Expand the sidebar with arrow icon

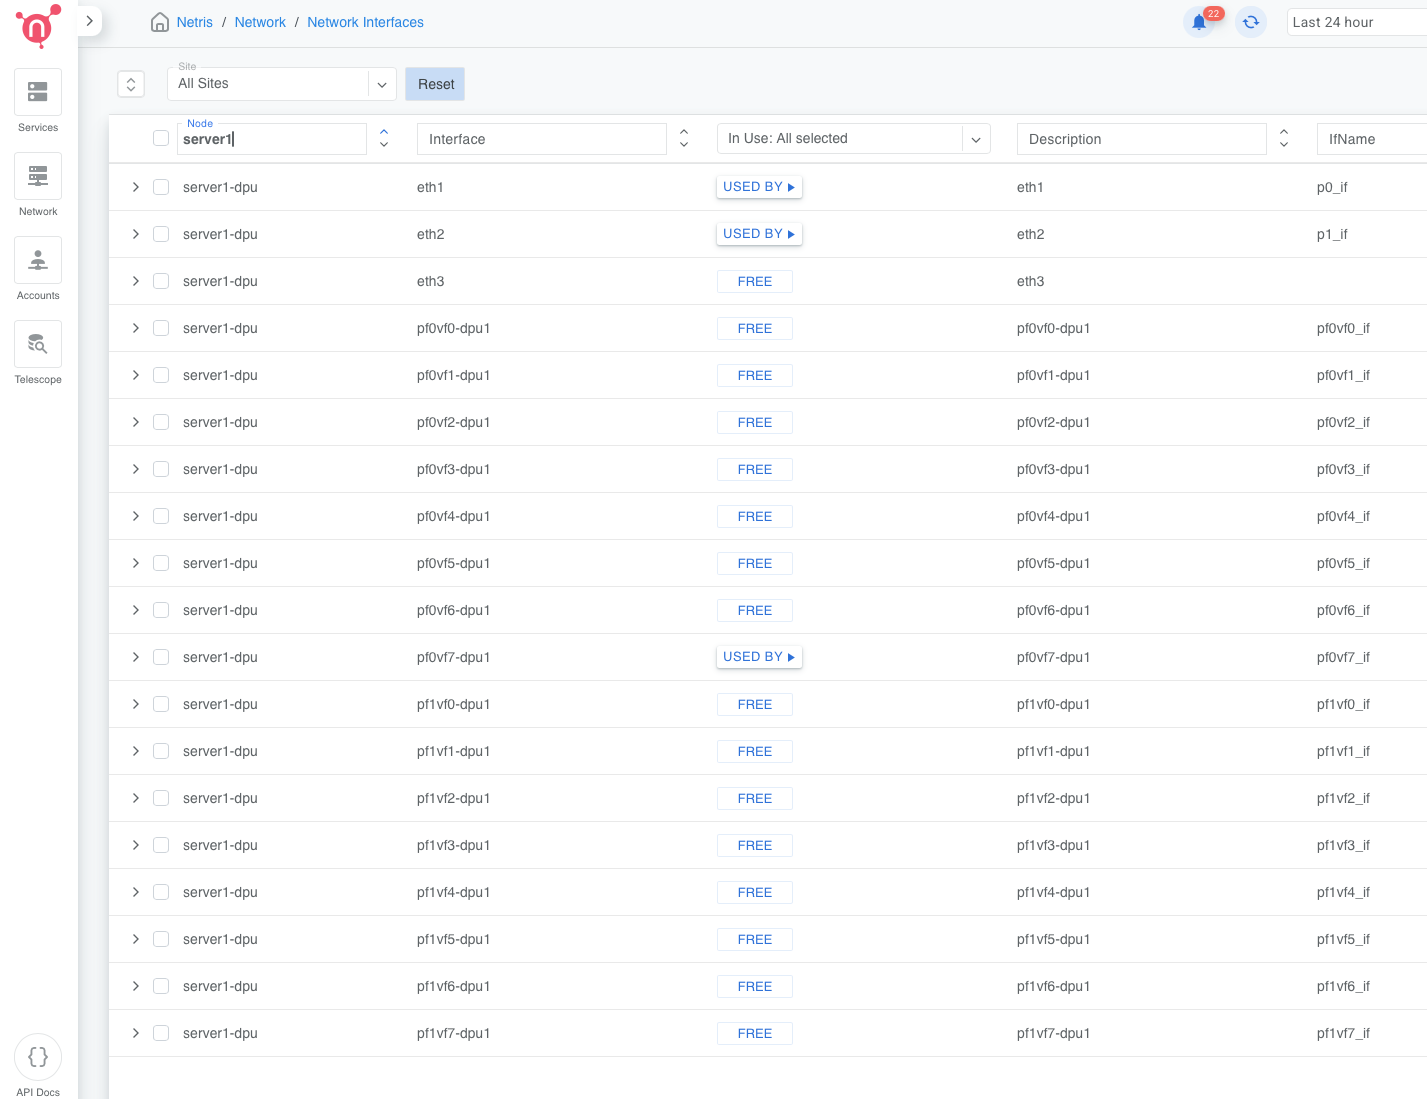point(89,20)
